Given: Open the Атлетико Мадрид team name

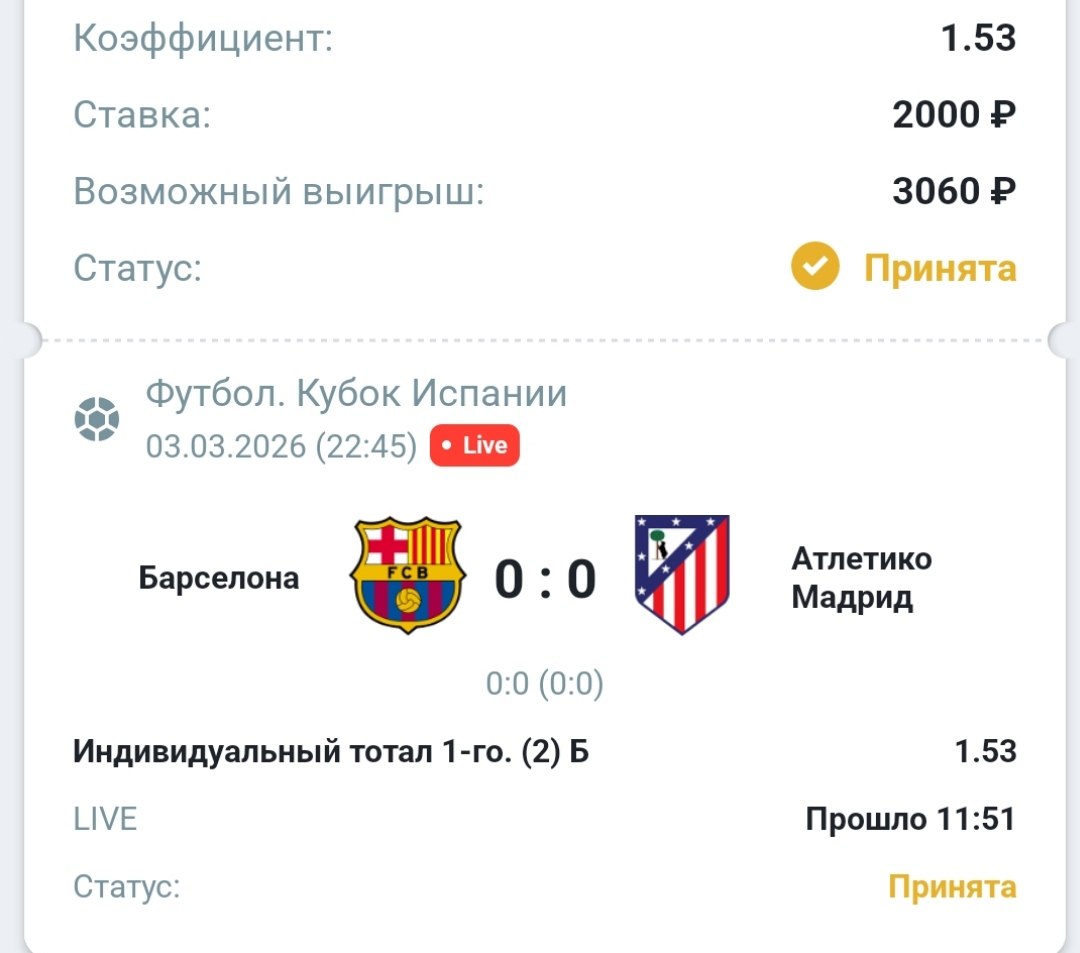Looking at the screenshot, I should tap(861, 578).
